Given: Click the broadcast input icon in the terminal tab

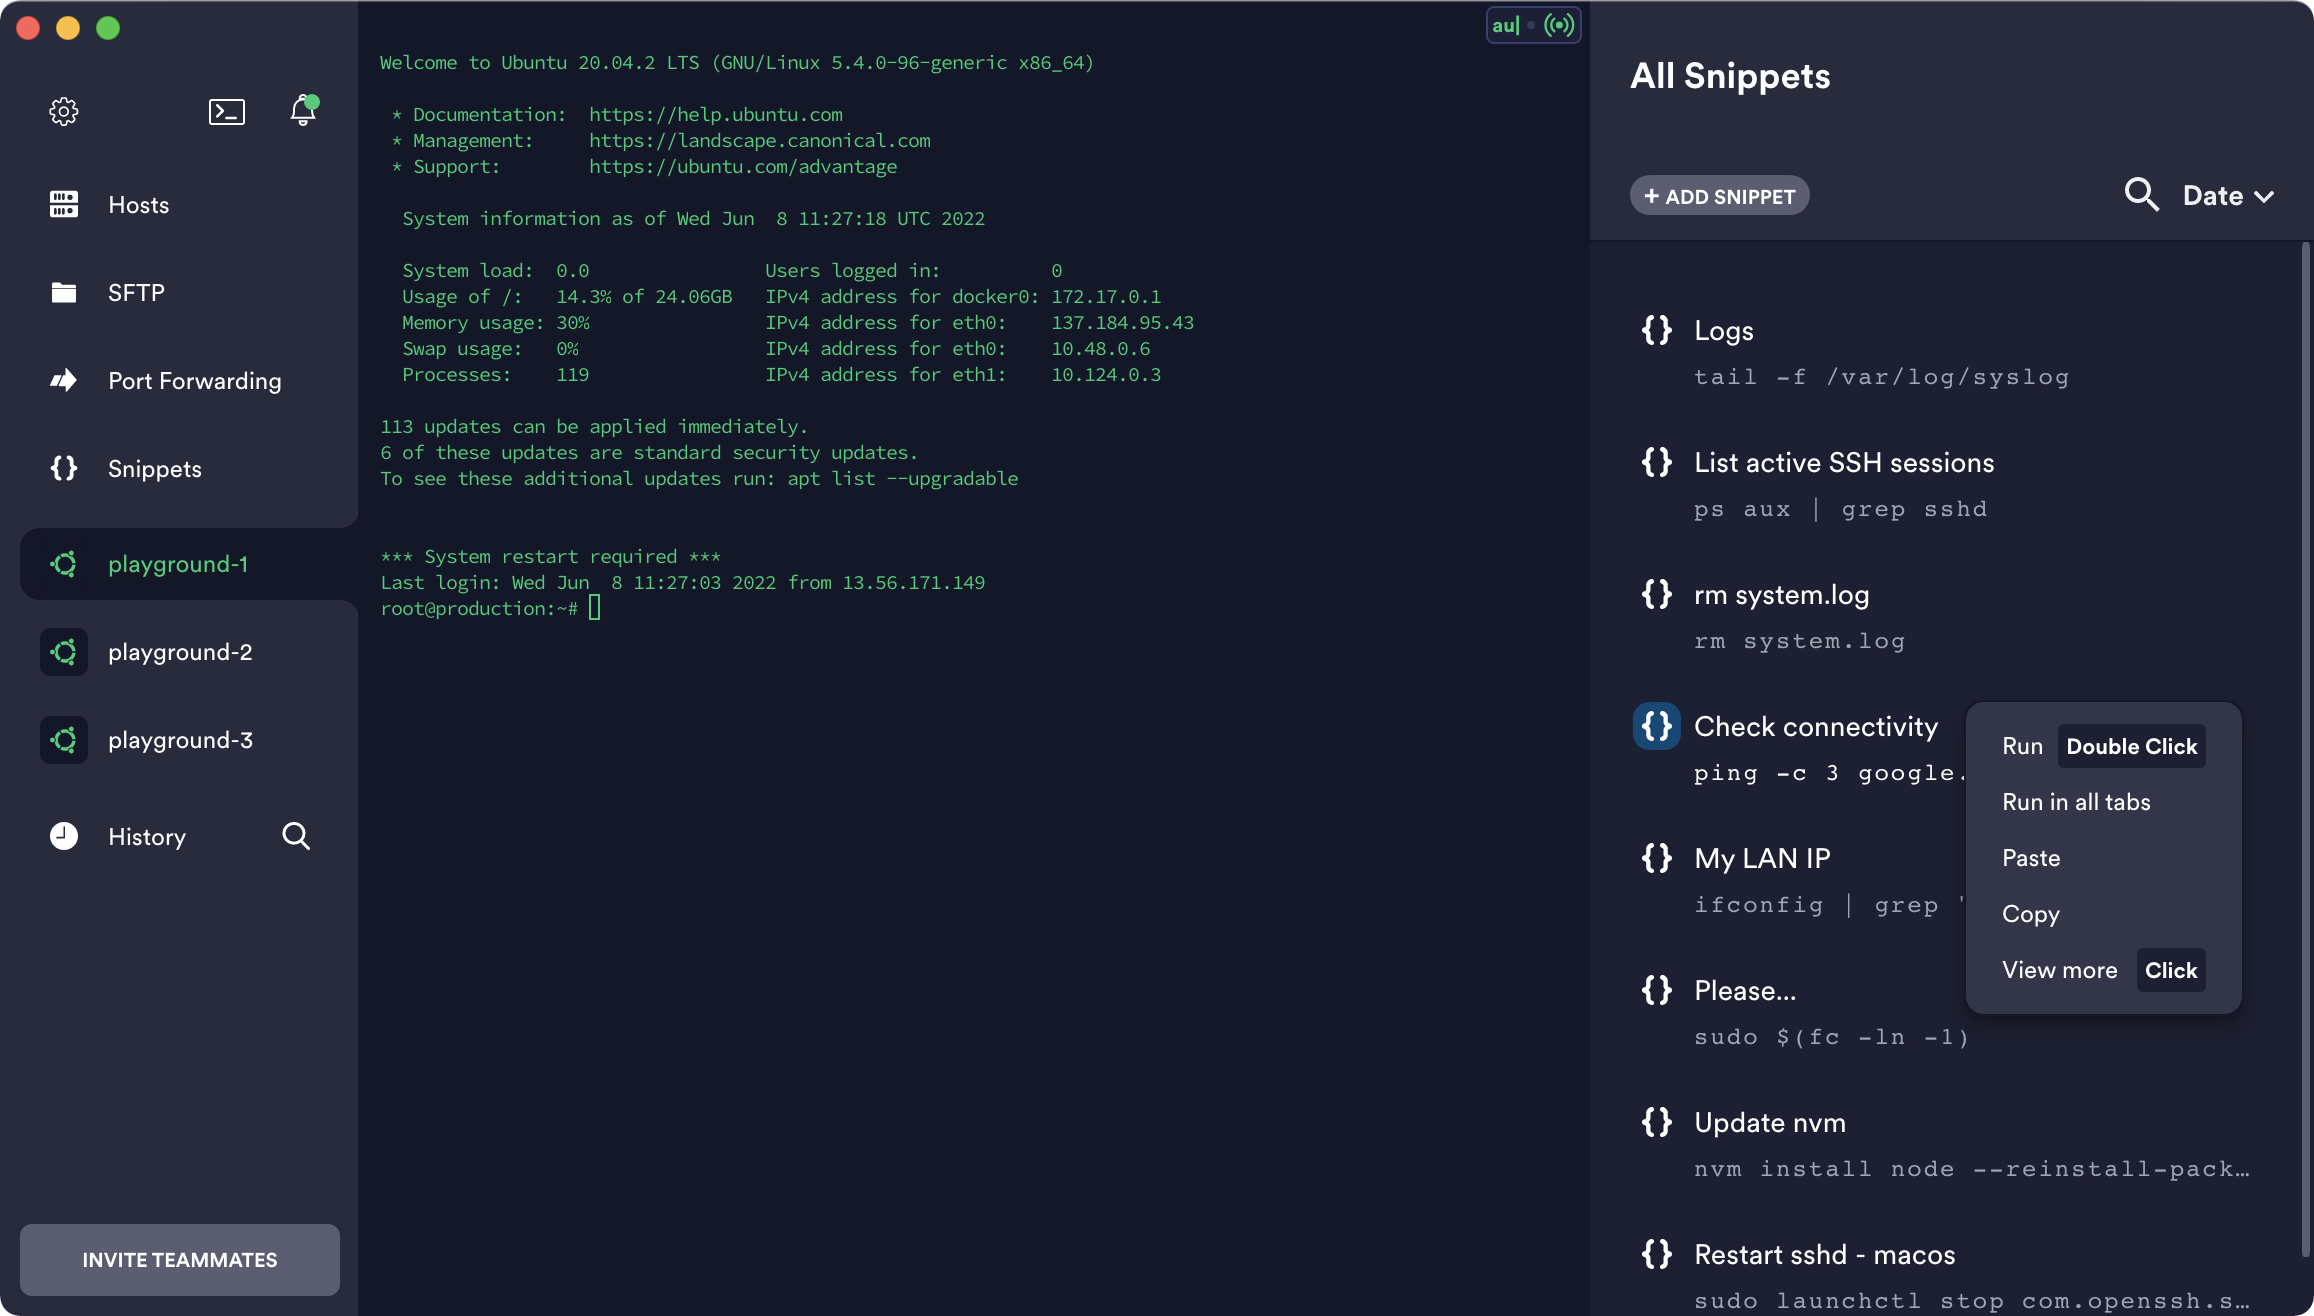Looking at the screenshot, I should click(x=1557, y=25).
